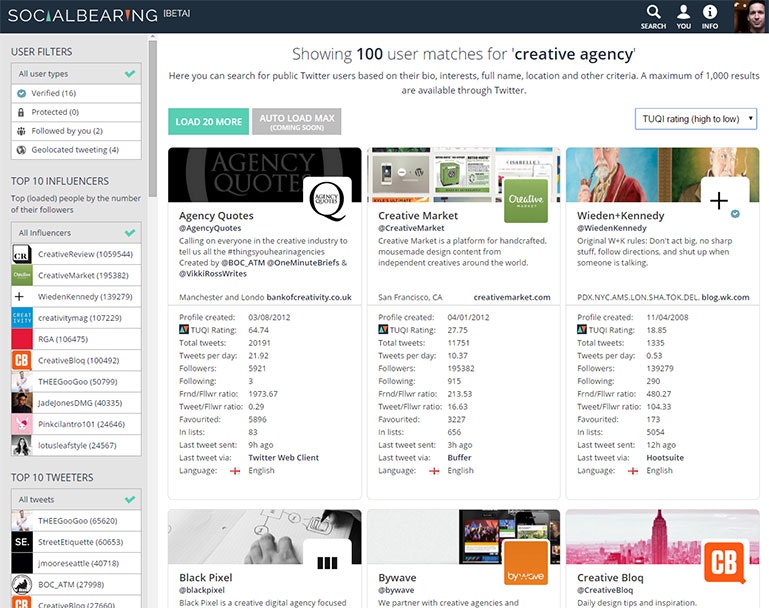Click the Agency Quotes Q profile logo

pyautogui.click(x=327, y=200)
